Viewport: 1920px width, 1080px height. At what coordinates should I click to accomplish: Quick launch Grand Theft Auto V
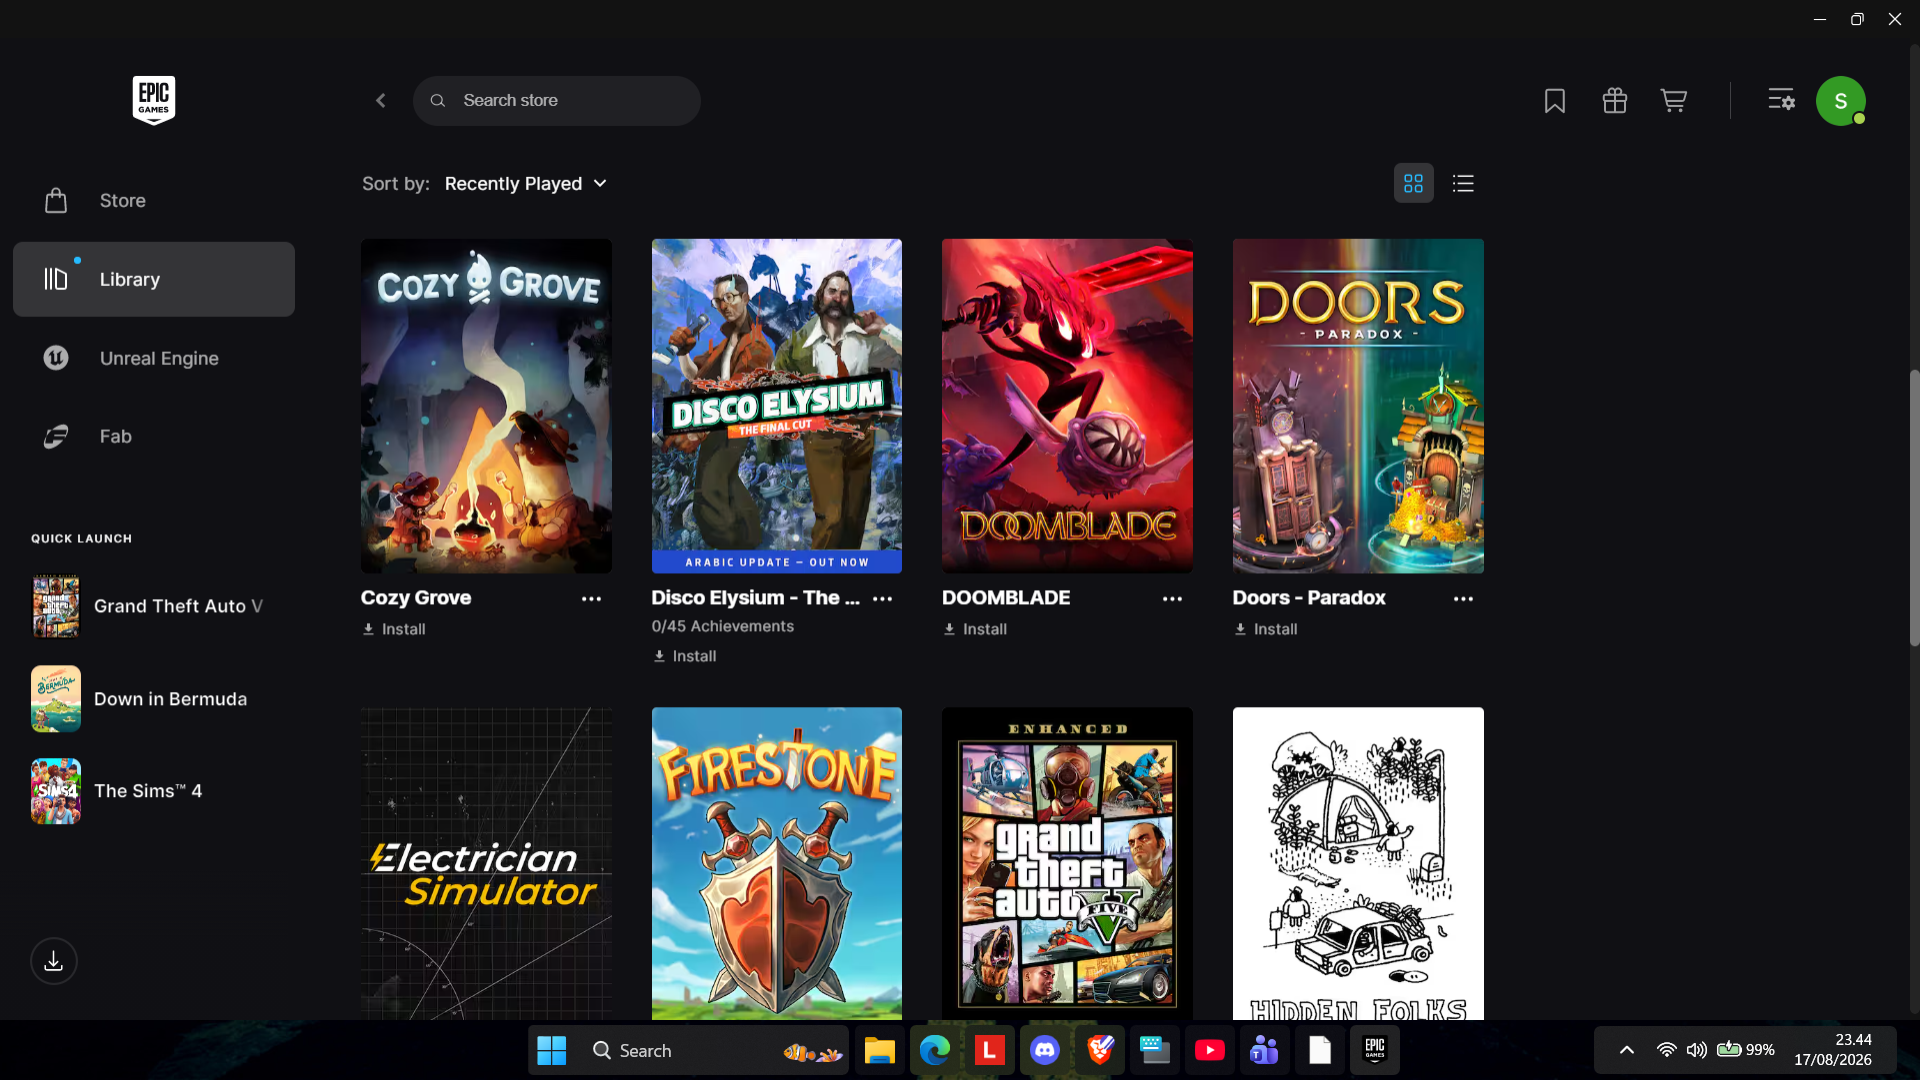(154, 606)
